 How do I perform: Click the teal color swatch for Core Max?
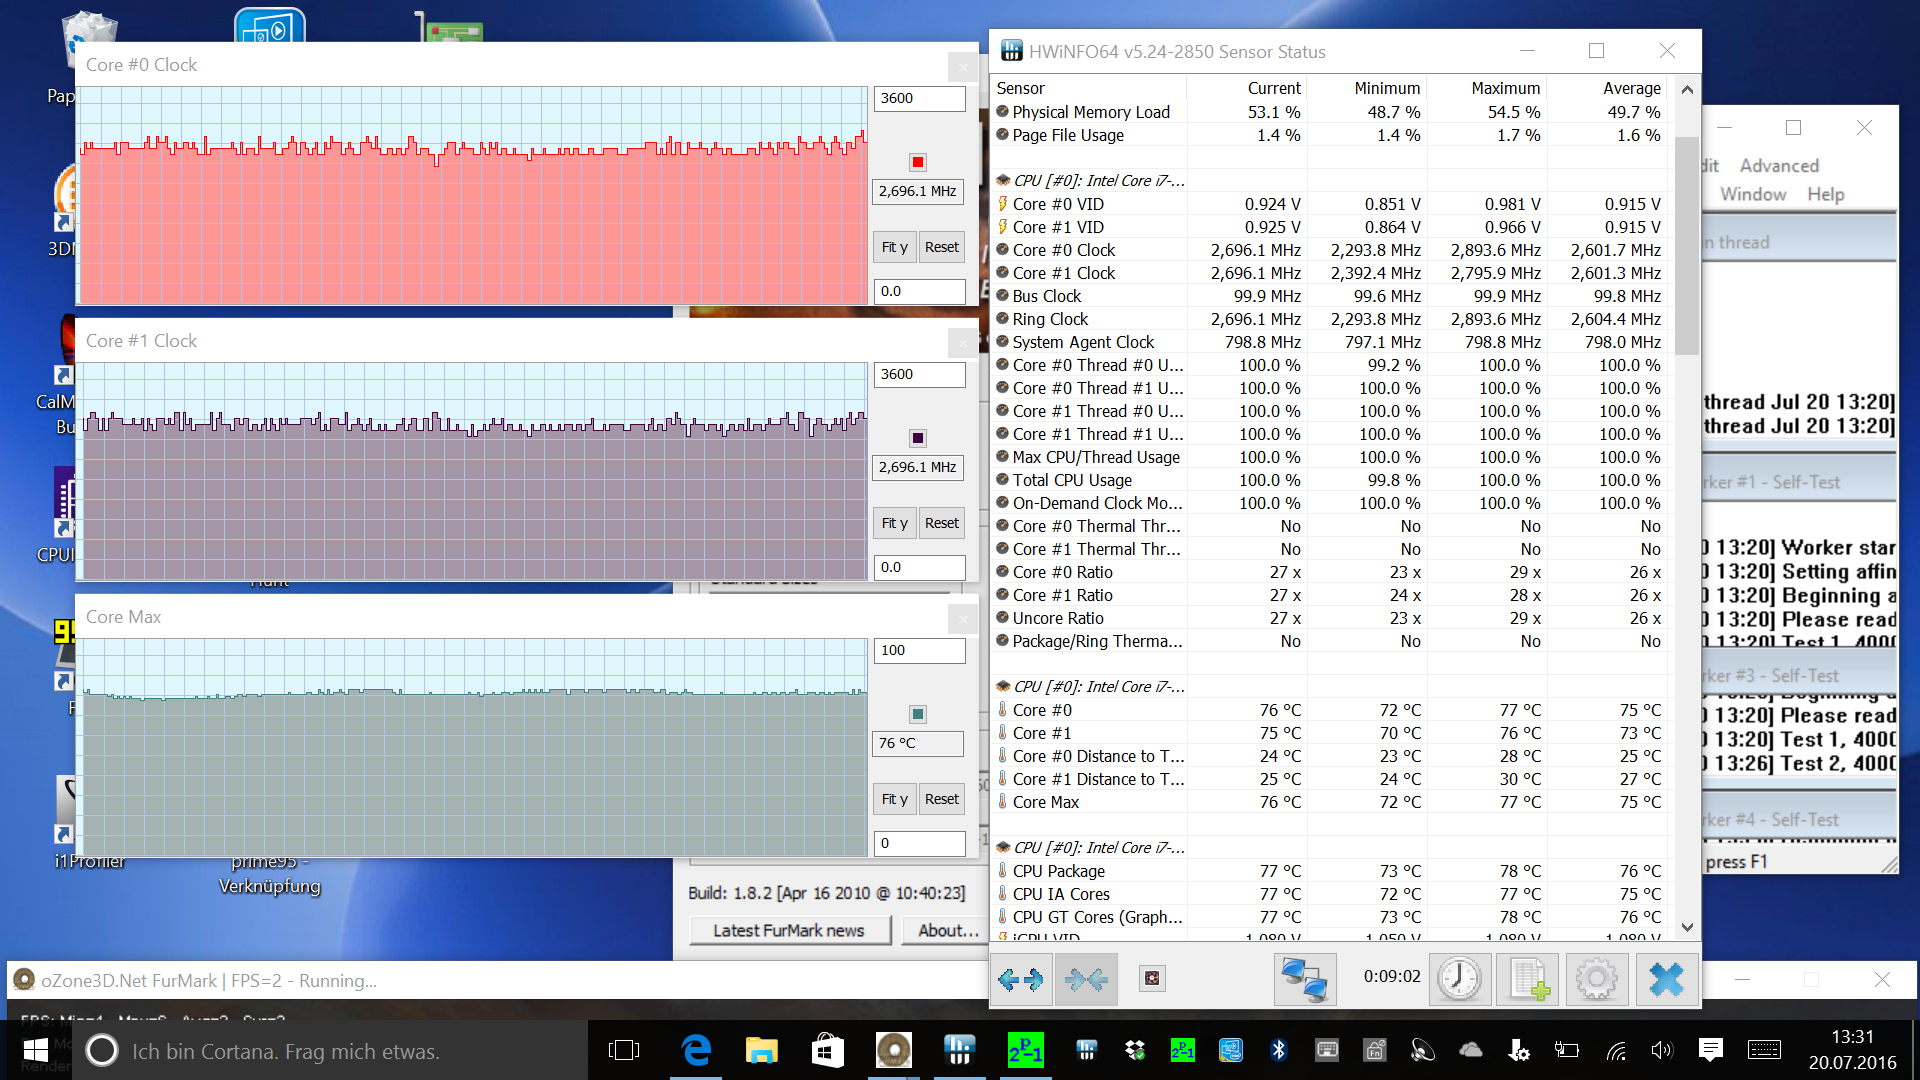[917, 714]
